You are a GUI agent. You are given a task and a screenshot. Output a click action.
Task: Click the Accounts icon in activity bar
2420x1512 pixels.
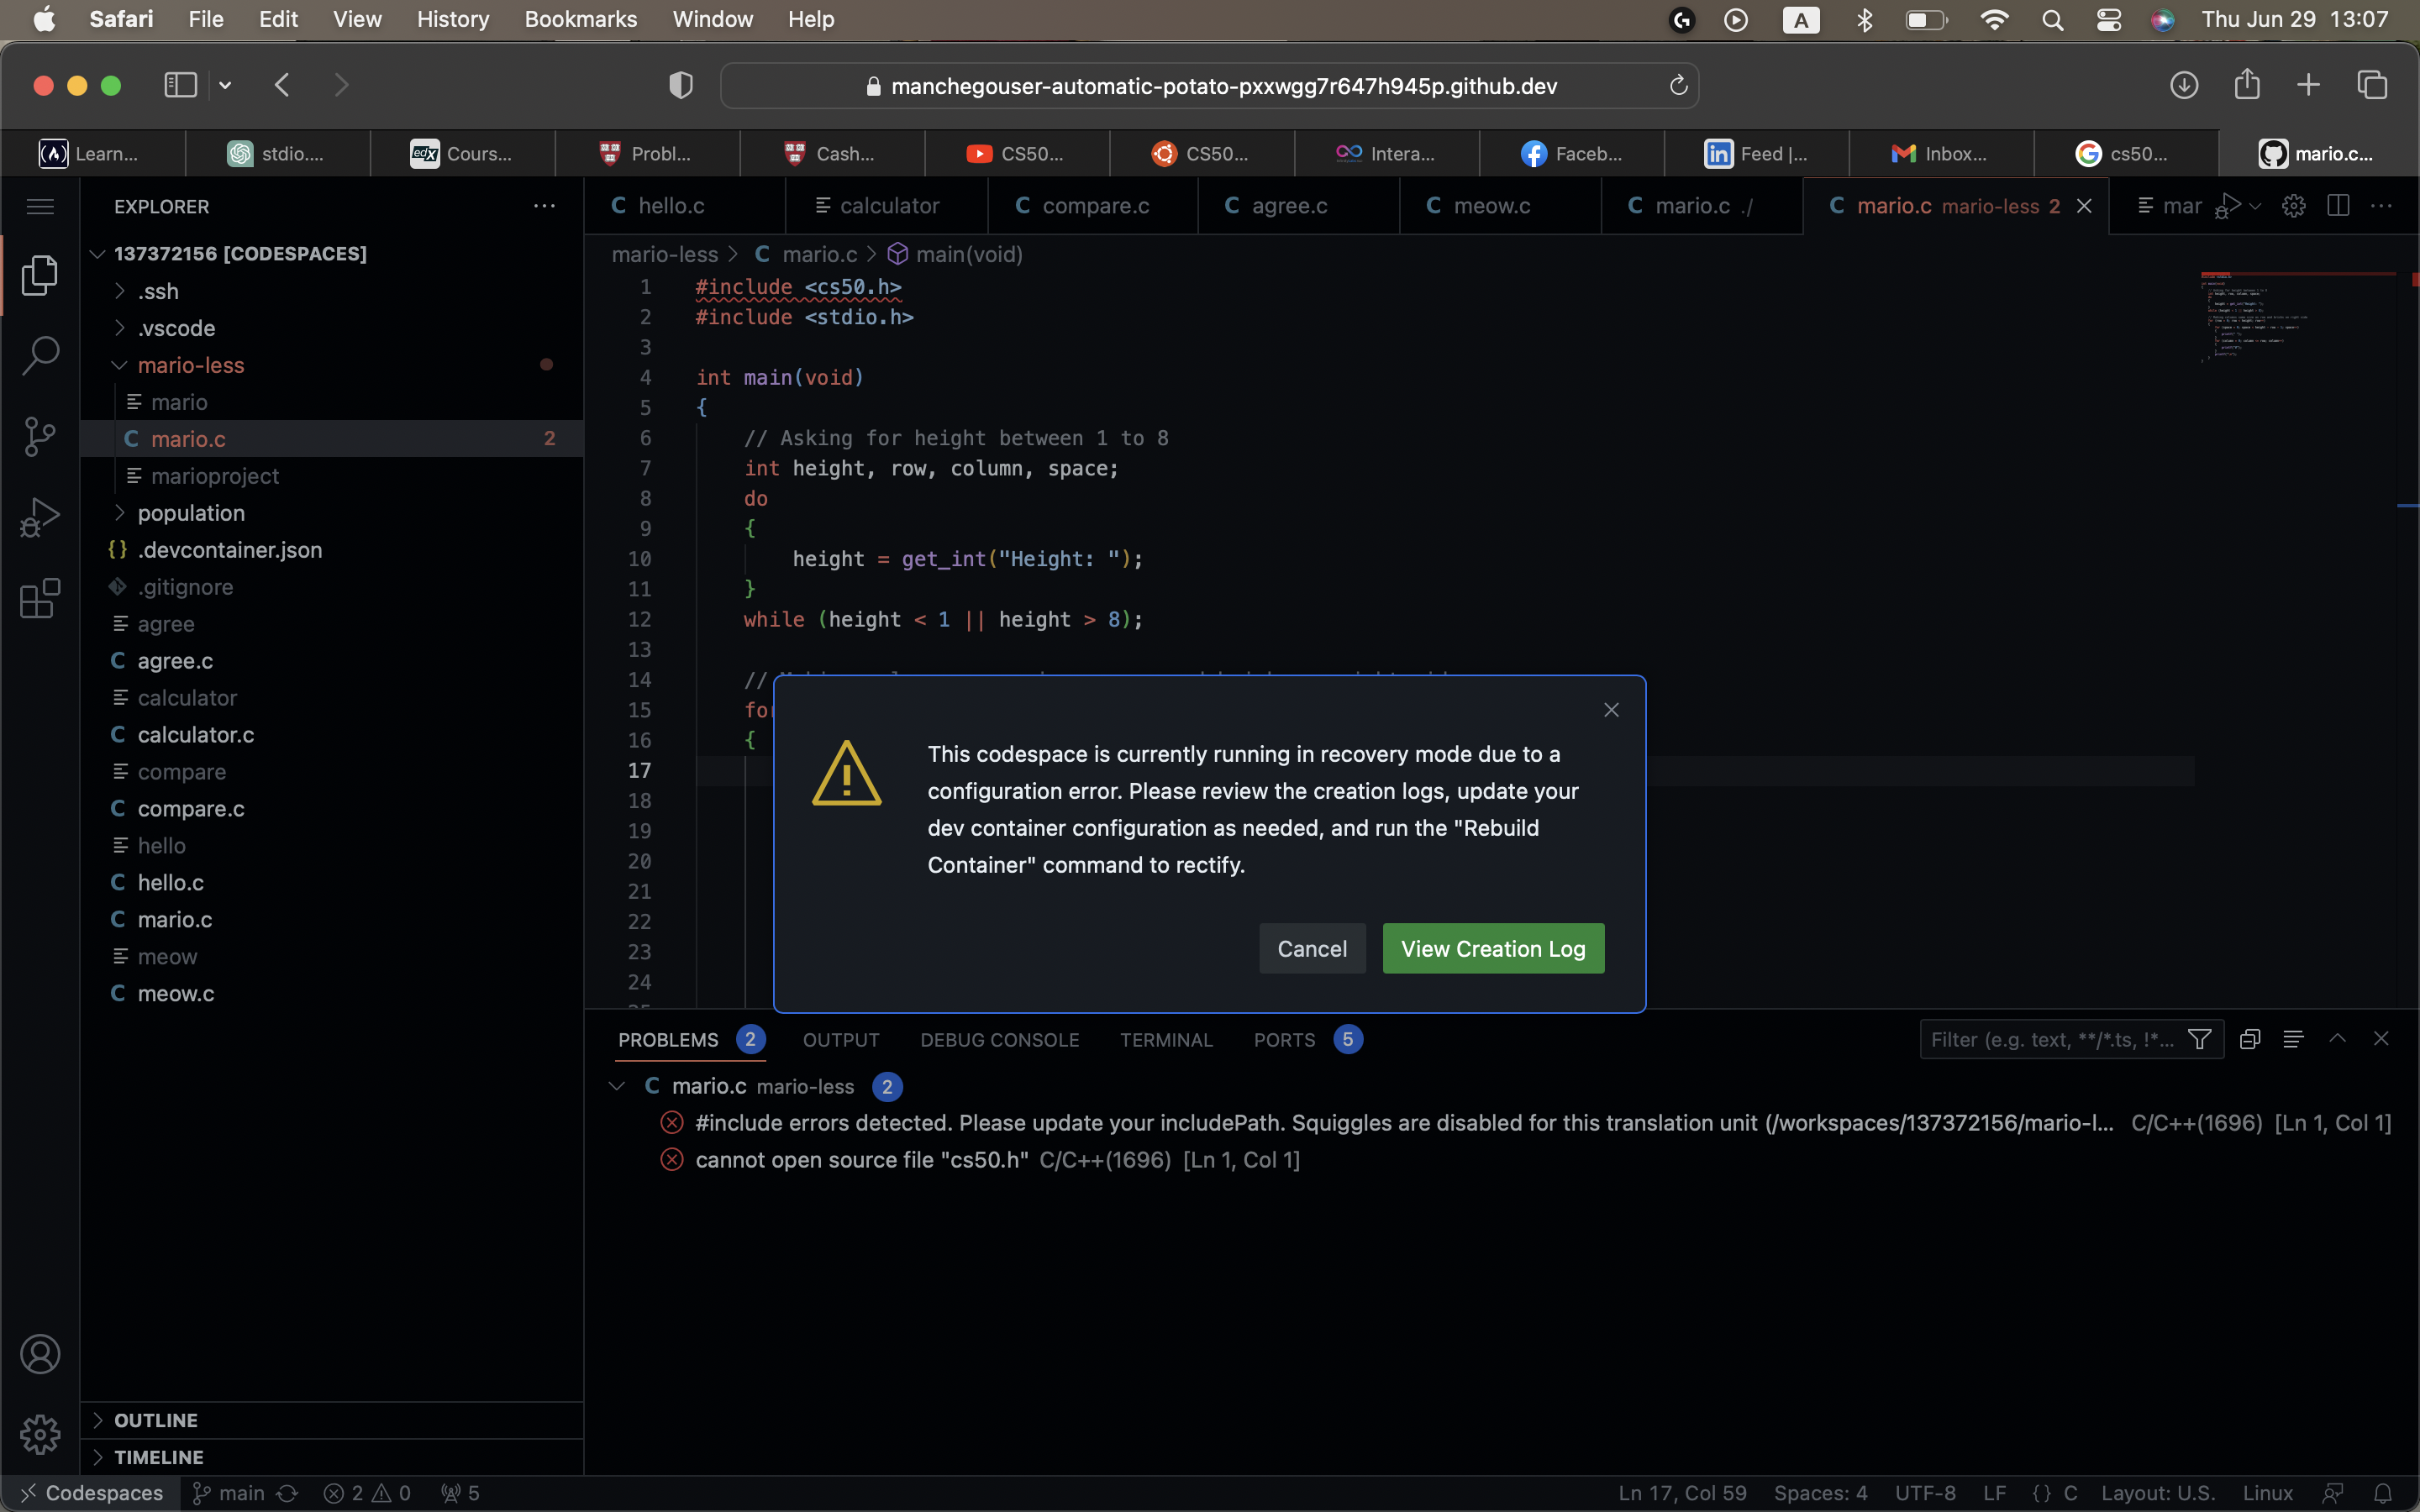[x=40, y=1354]
